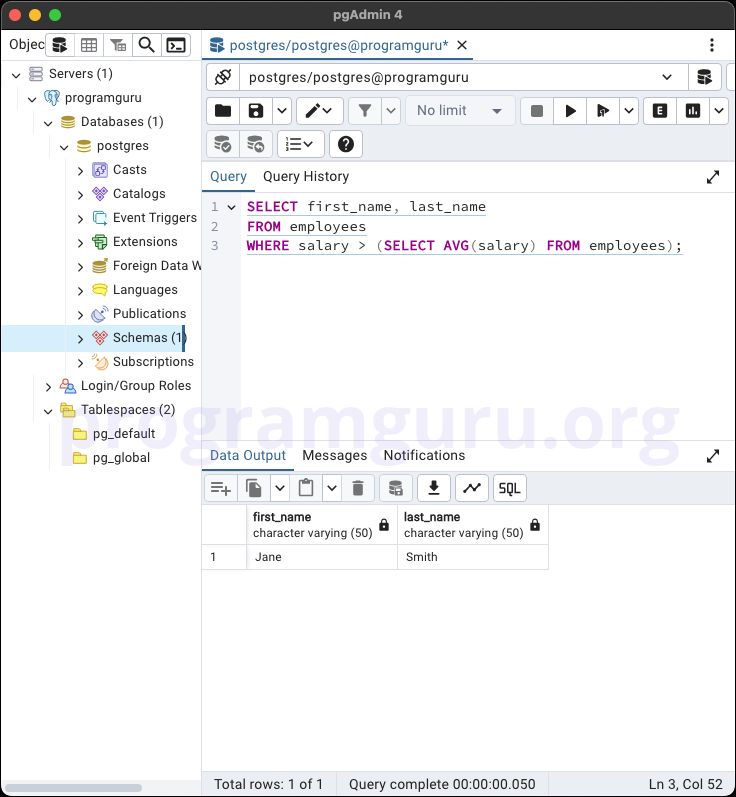Click the Jane cell in results
The height and width of the screenshot is (797, 736).
coord(321,557)
